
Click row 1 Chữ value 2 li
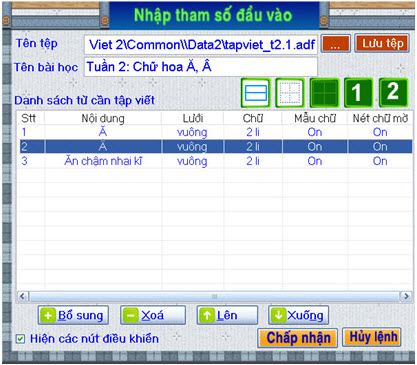[253, 132]
